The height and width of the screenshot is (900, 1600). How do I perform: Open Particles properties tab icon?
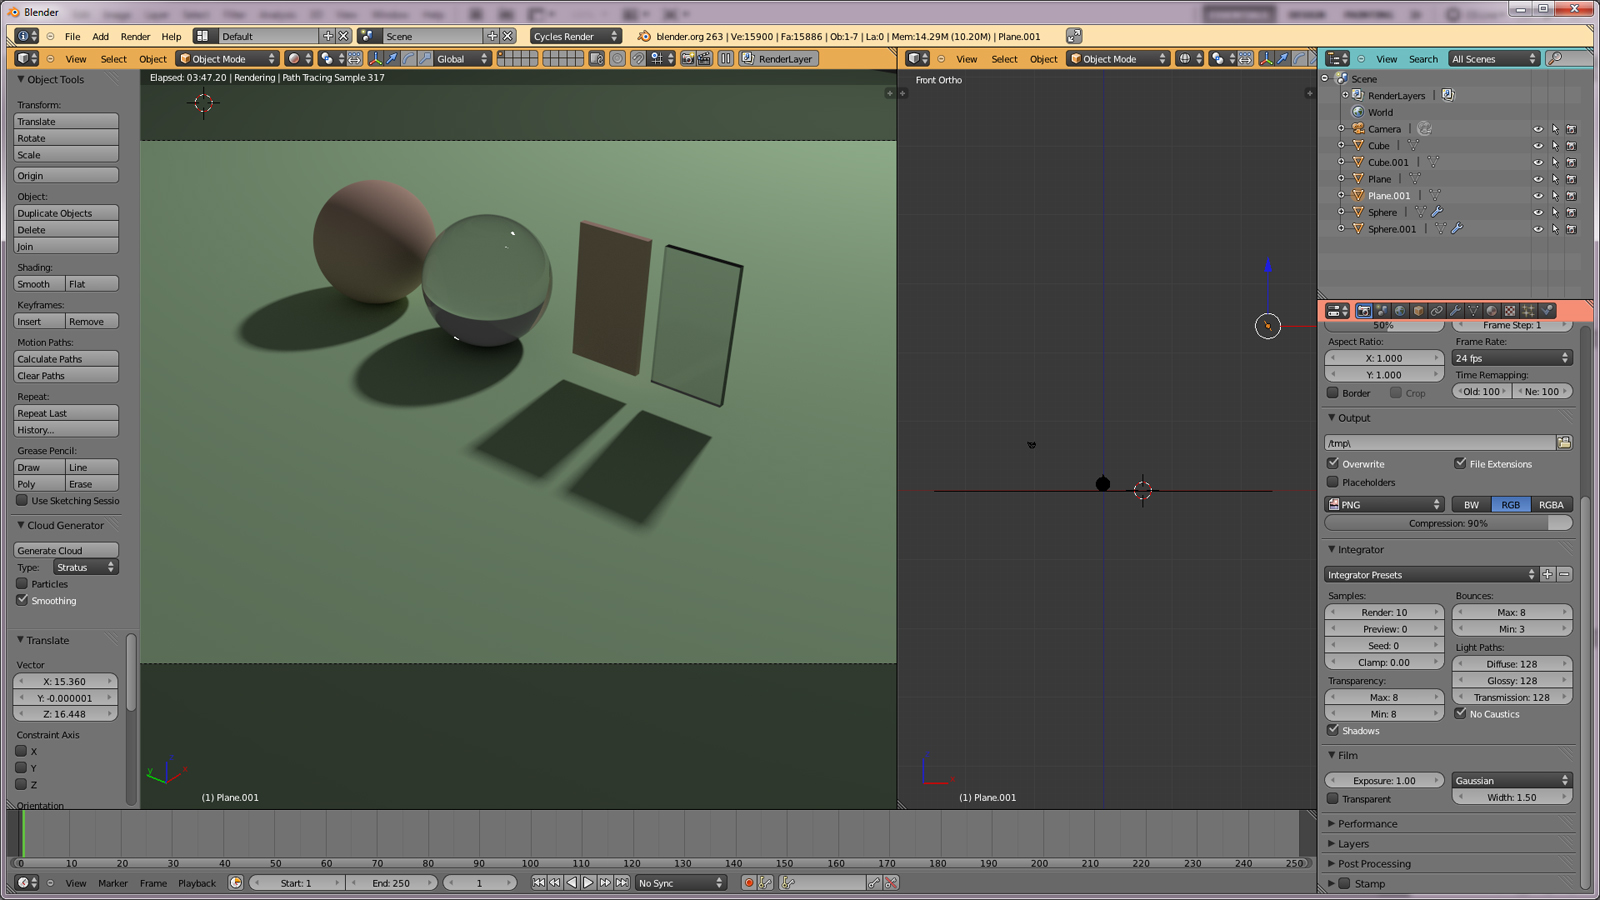coord(1528,311)
